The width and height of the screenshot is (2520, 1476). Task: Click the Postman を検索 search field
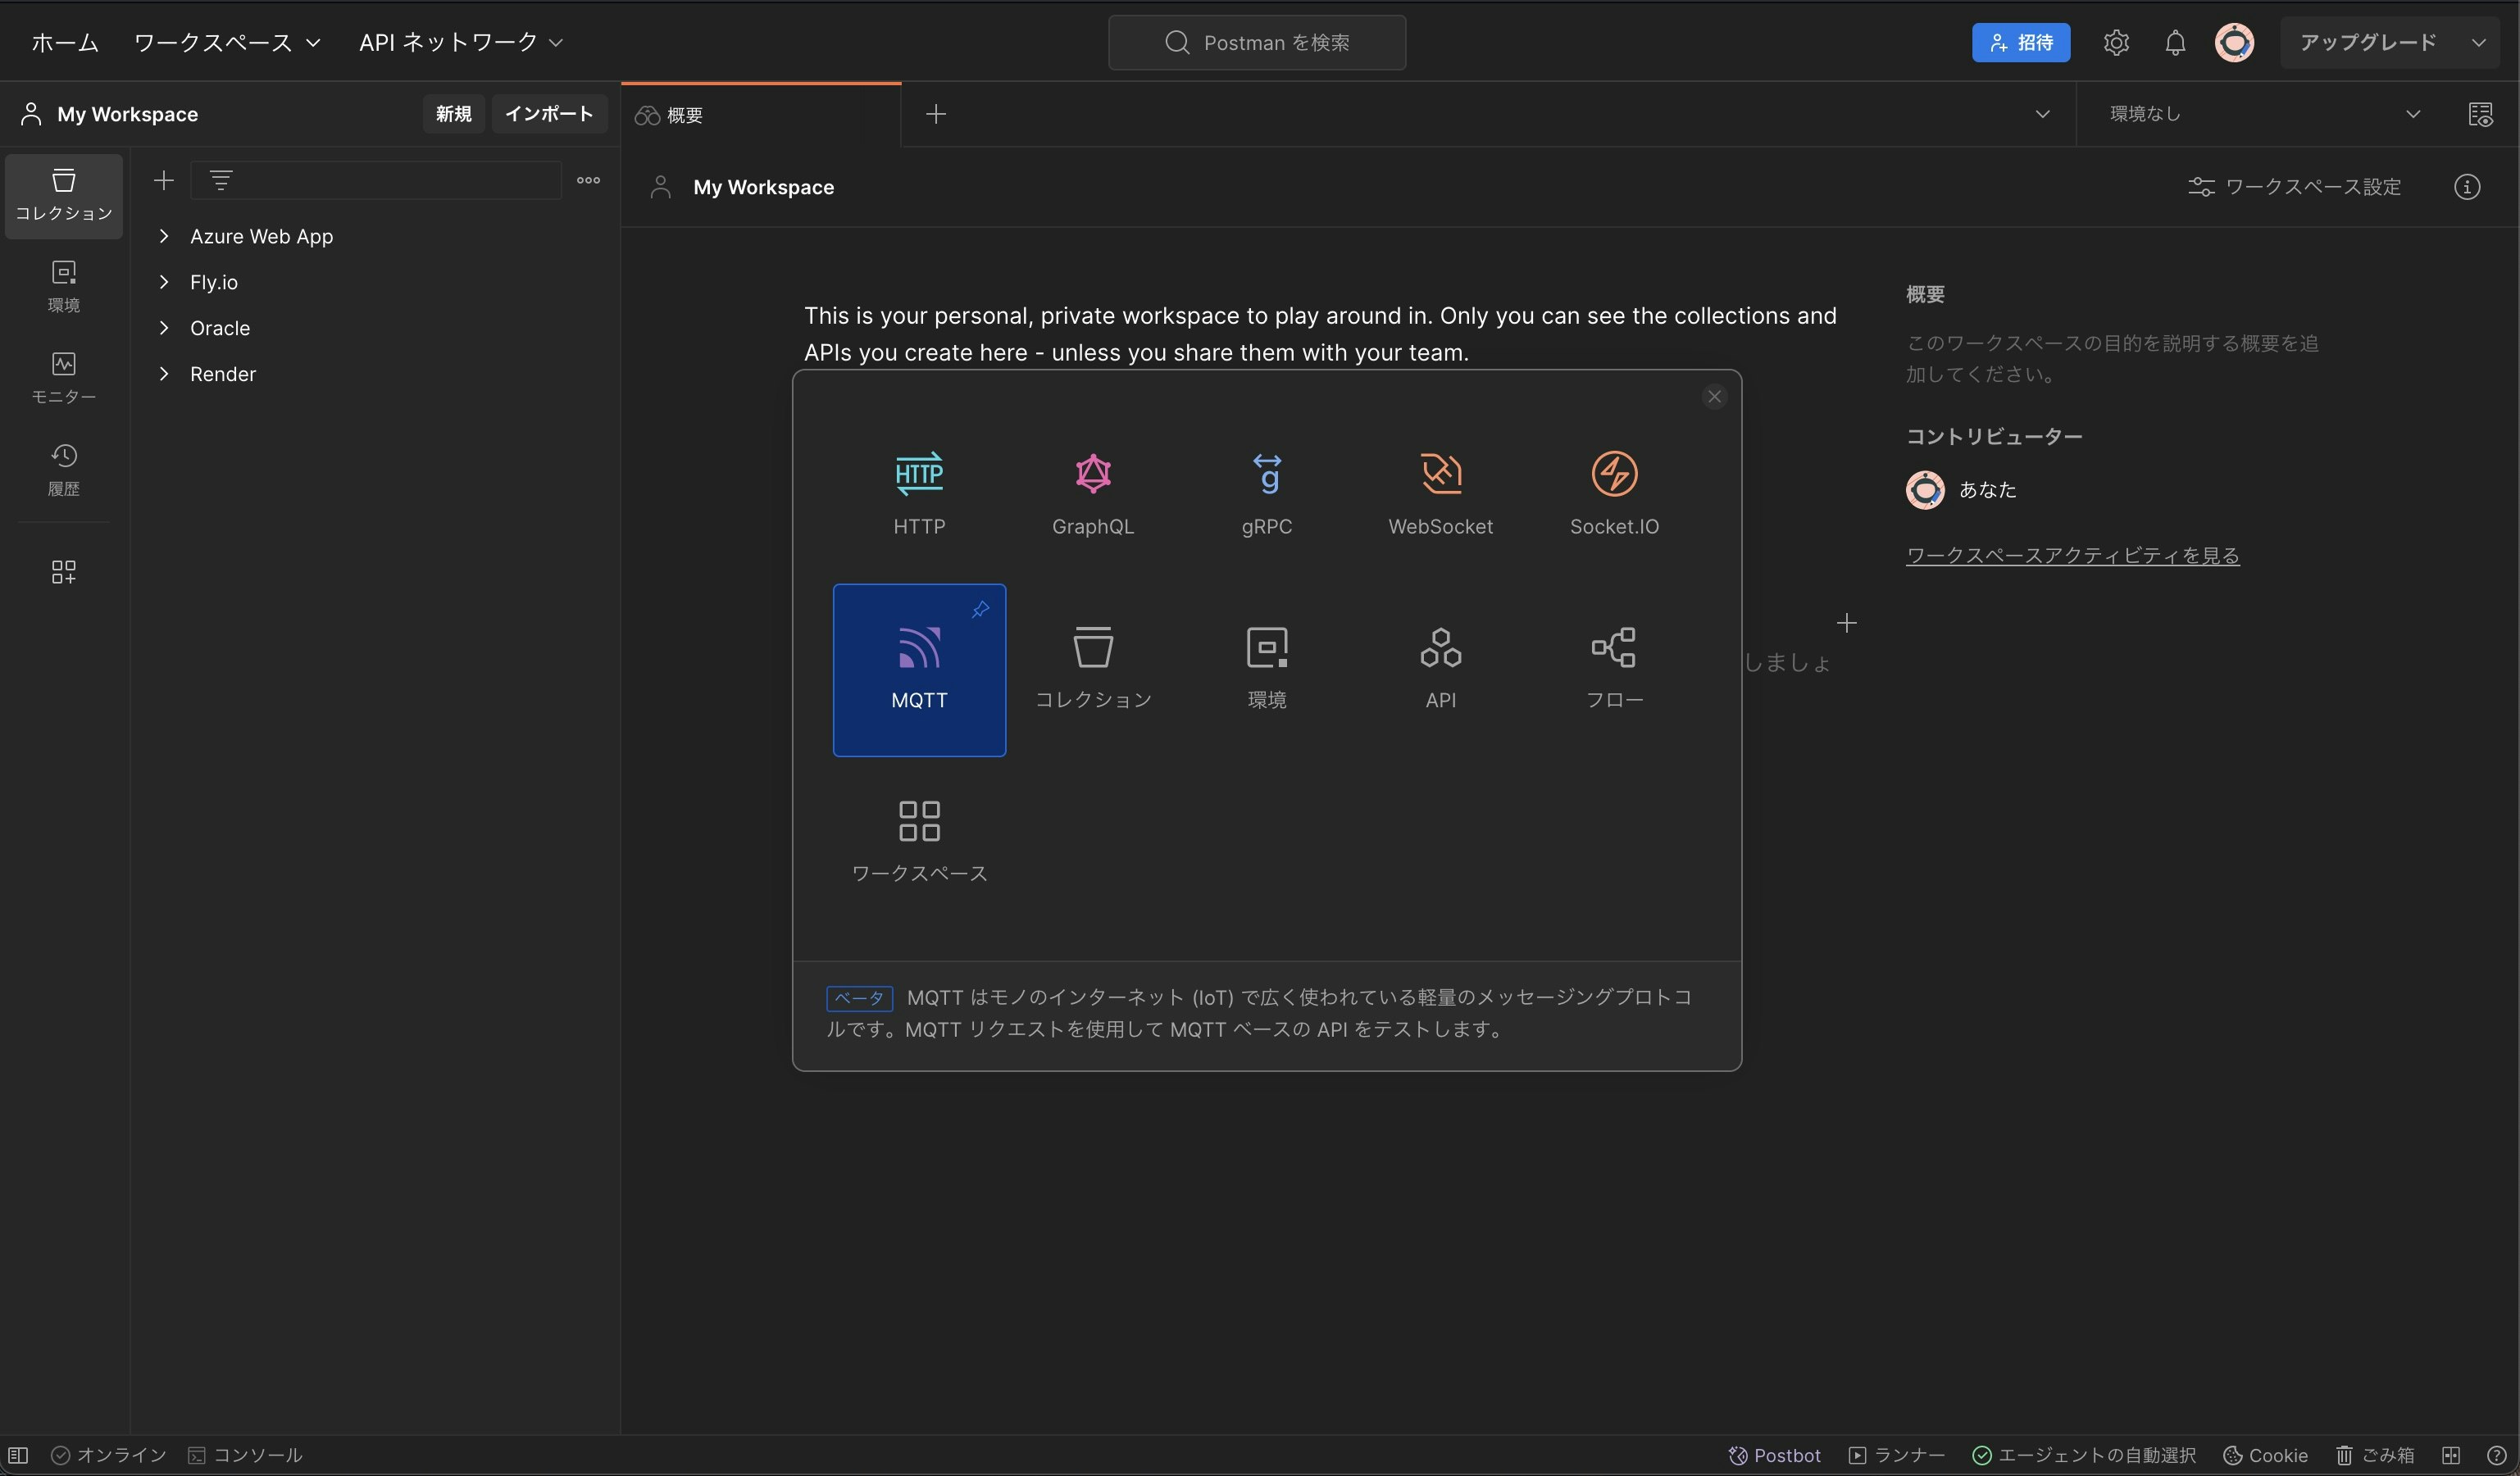click(1256, 42)
